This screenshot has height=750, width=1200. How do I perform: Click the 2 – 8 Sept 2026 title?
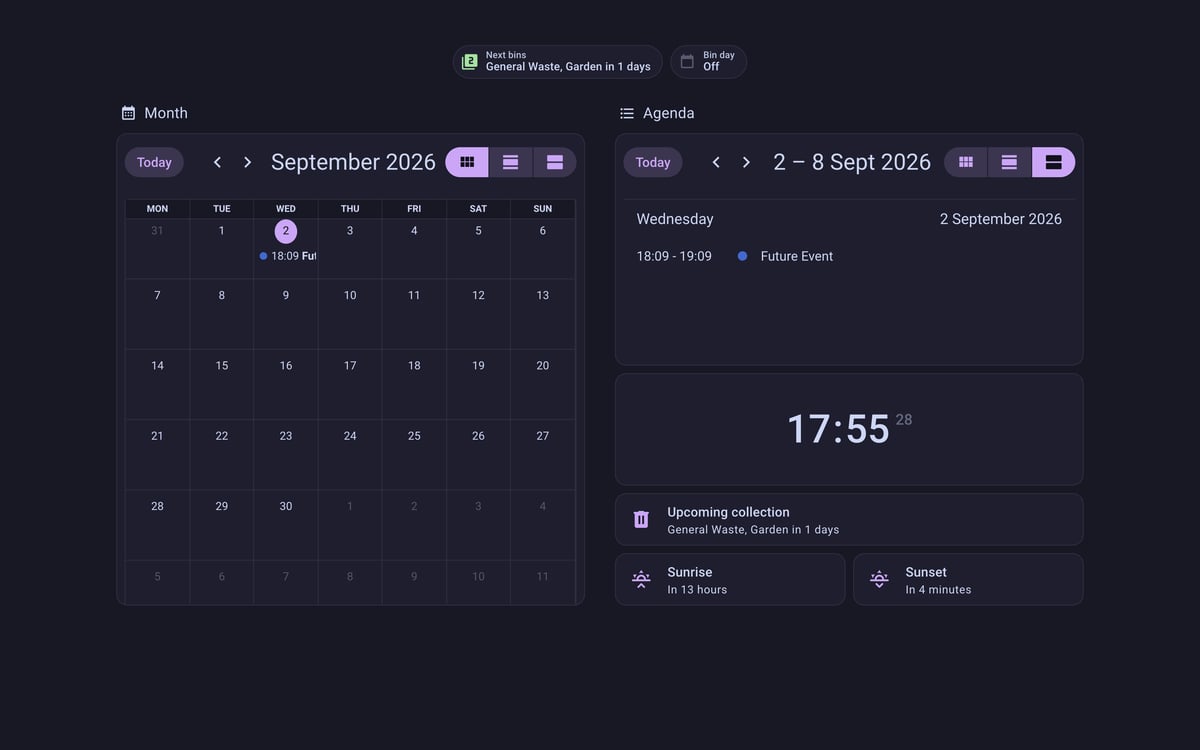pyautogui.click(x=852, y=162)
